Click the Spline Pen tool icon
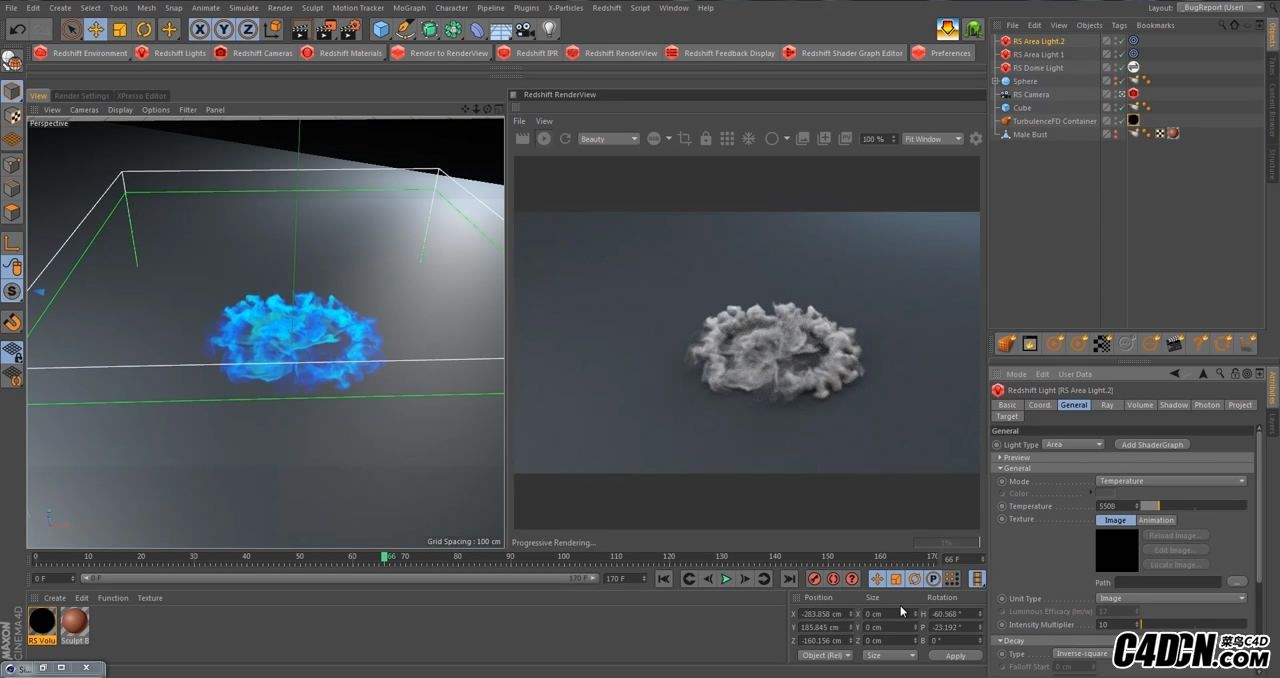Image resolution: width=1280 pixels, height=678 pixels. point(405,30)
